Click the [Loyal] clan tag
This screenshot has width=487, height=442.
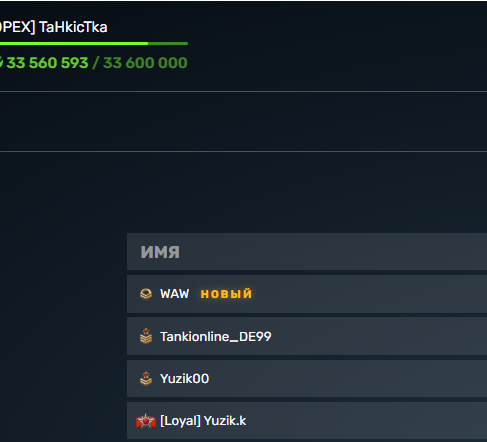180,421
